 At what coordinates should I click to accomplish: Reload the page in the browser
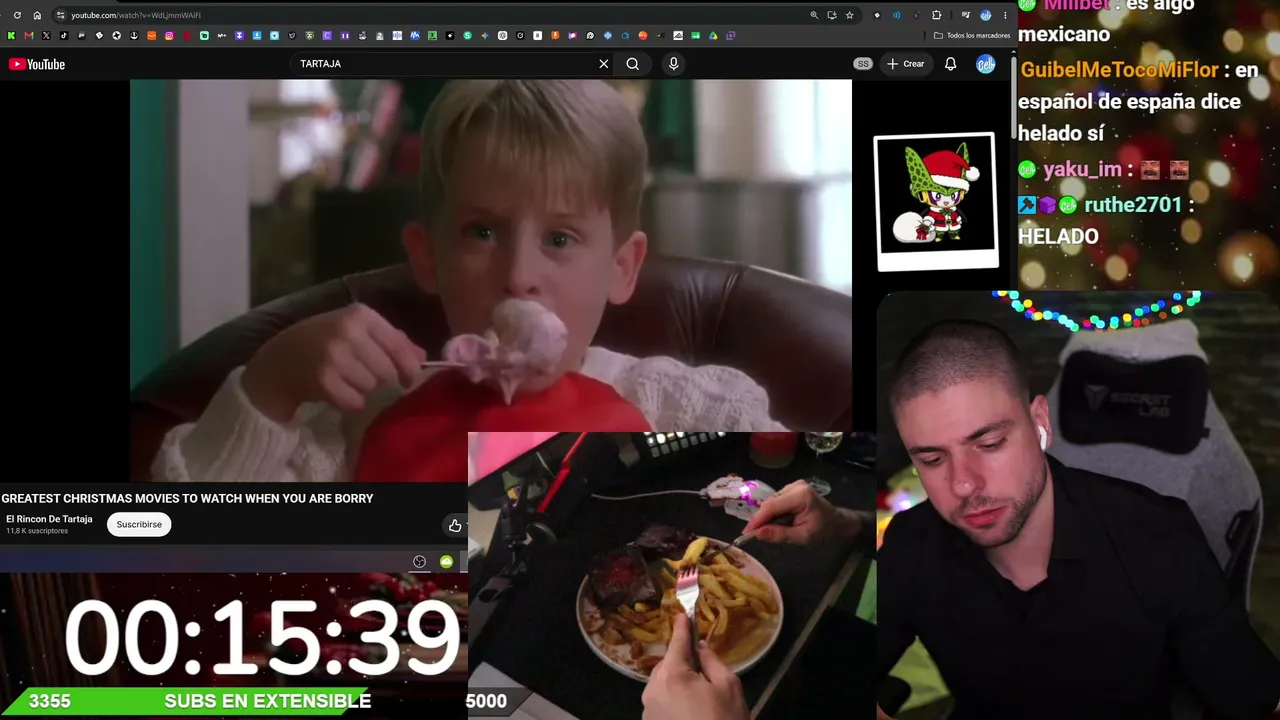17,15
